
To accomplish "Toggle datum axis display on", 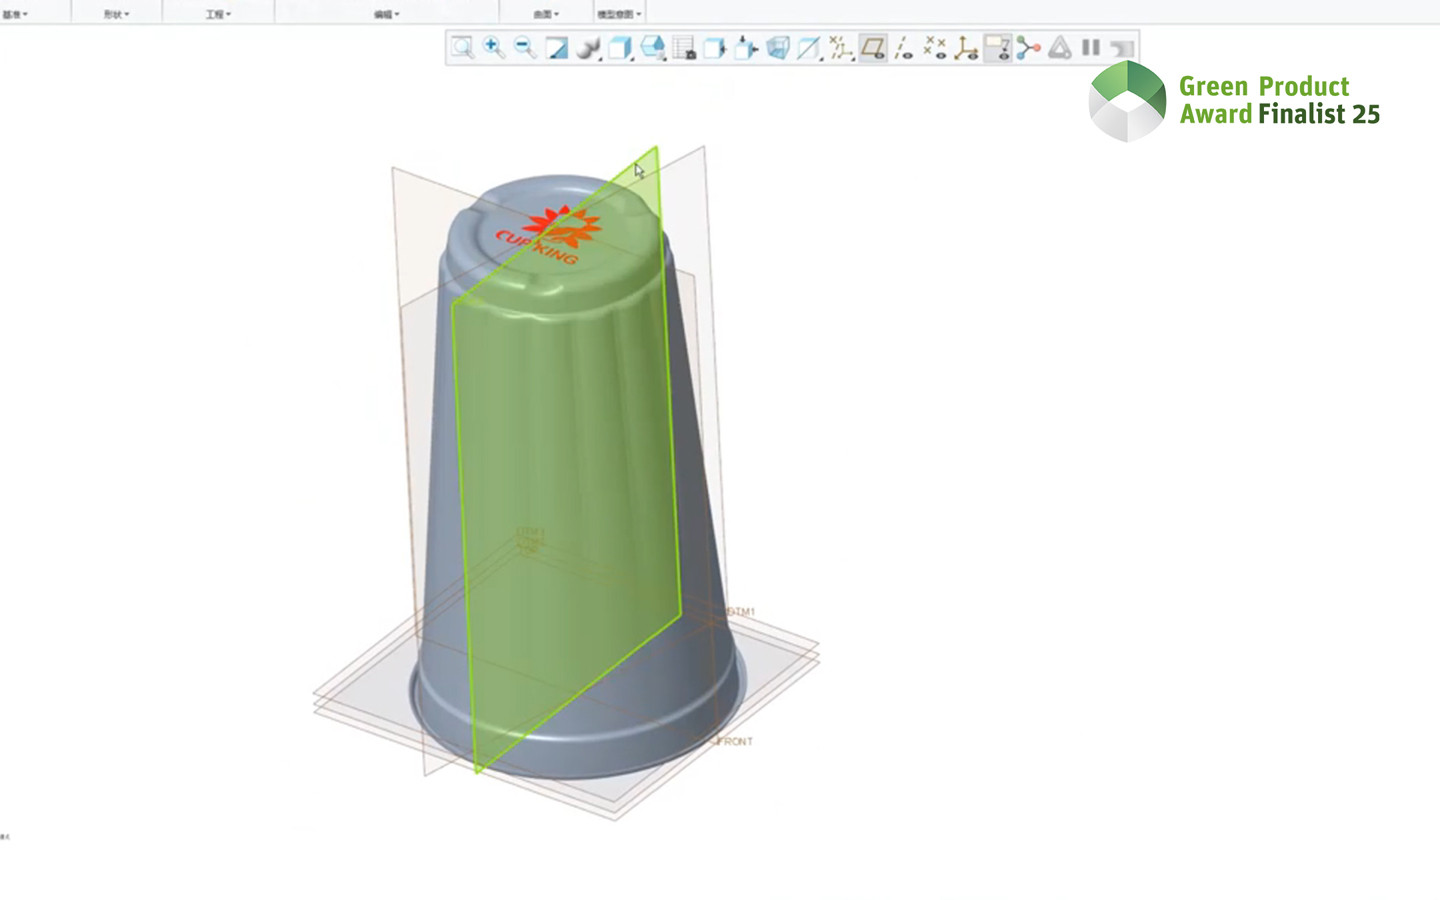I will point(904,47).
